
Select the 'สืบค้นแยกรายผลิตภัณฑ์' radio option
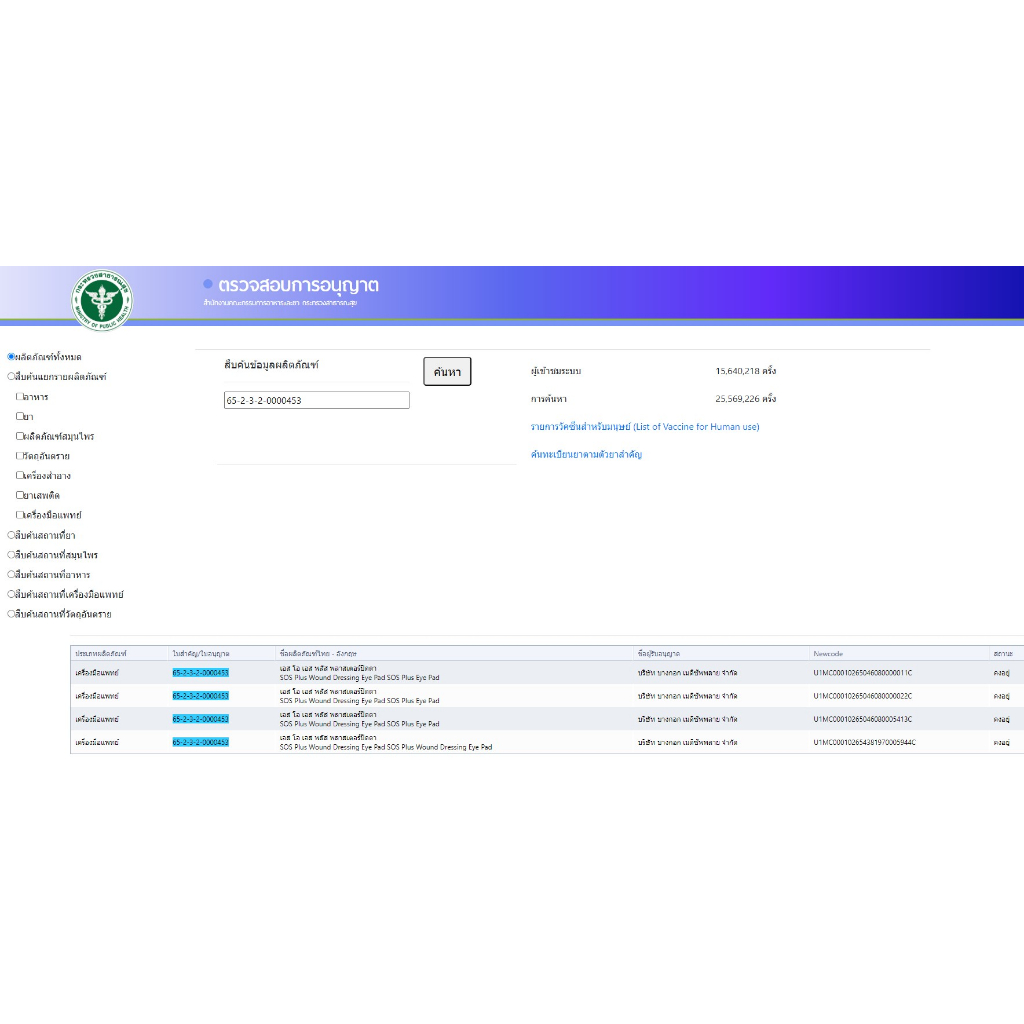click(11, 376)
